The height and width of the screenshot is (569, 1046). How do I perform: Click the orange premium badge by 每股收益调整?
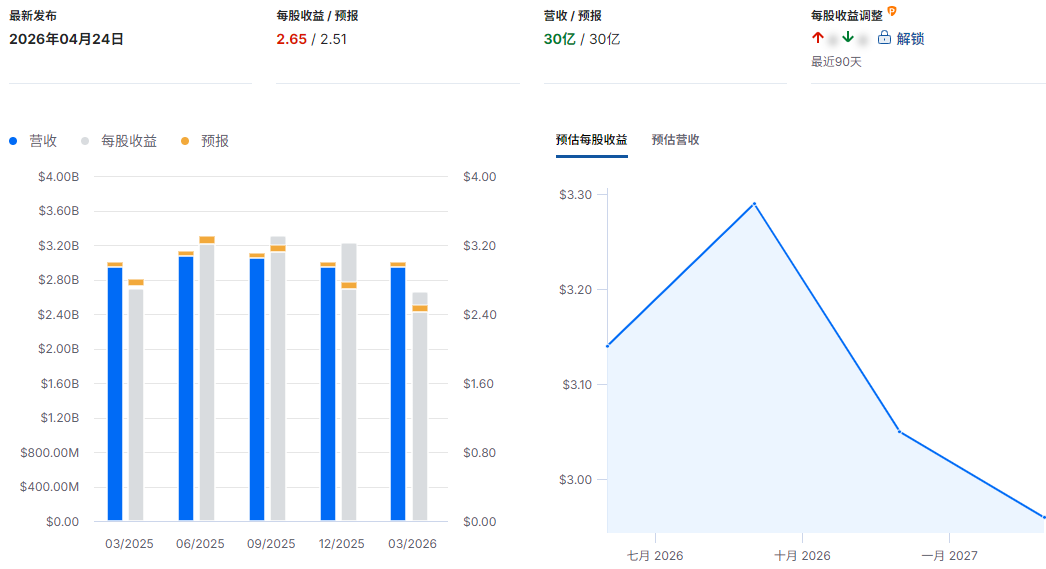pos(892,11)
